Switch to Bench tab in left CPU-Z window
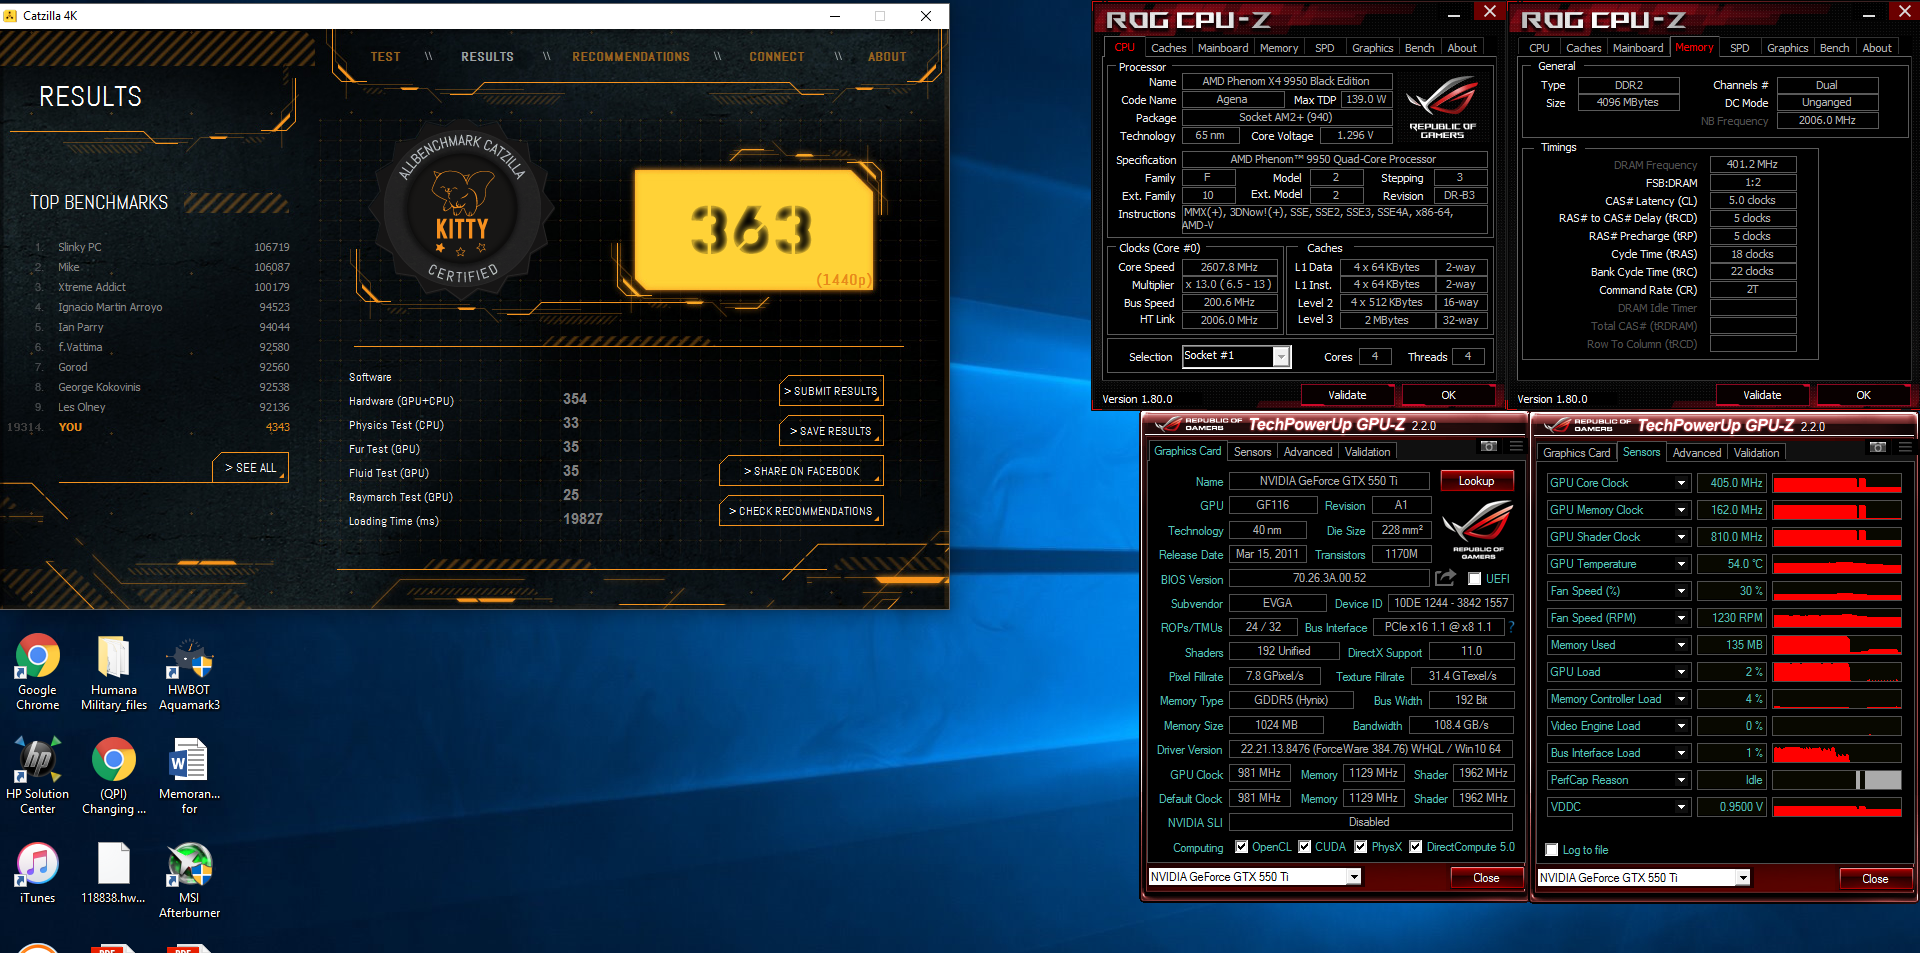The width and height of the screenshot is (1920, 953). (x=1419, y=48)
